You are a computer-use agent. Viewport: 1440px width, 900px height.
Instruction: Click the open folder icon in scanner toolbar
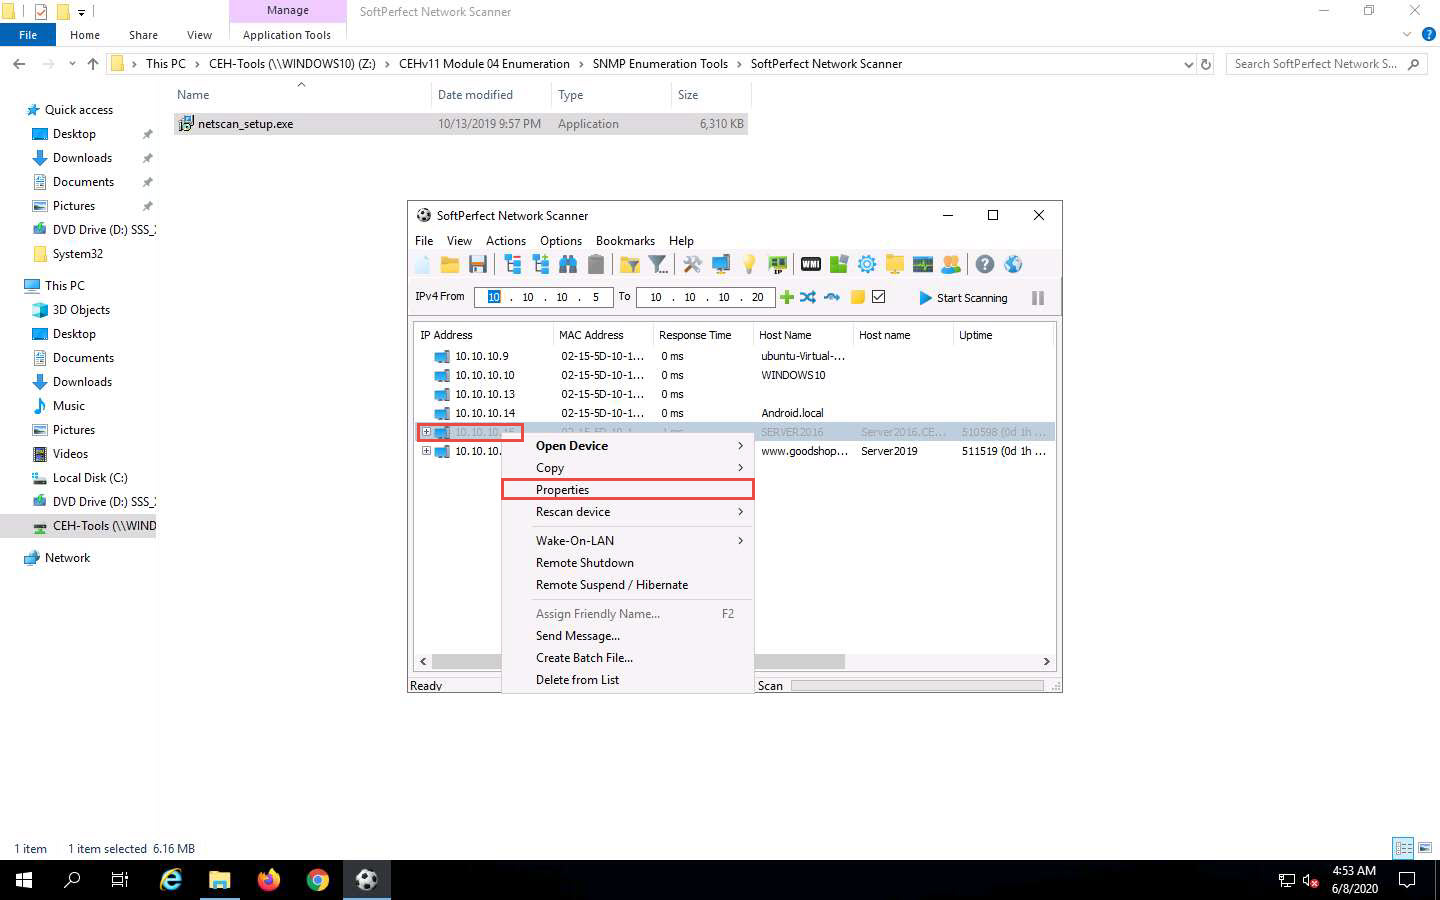click(450, 265)
